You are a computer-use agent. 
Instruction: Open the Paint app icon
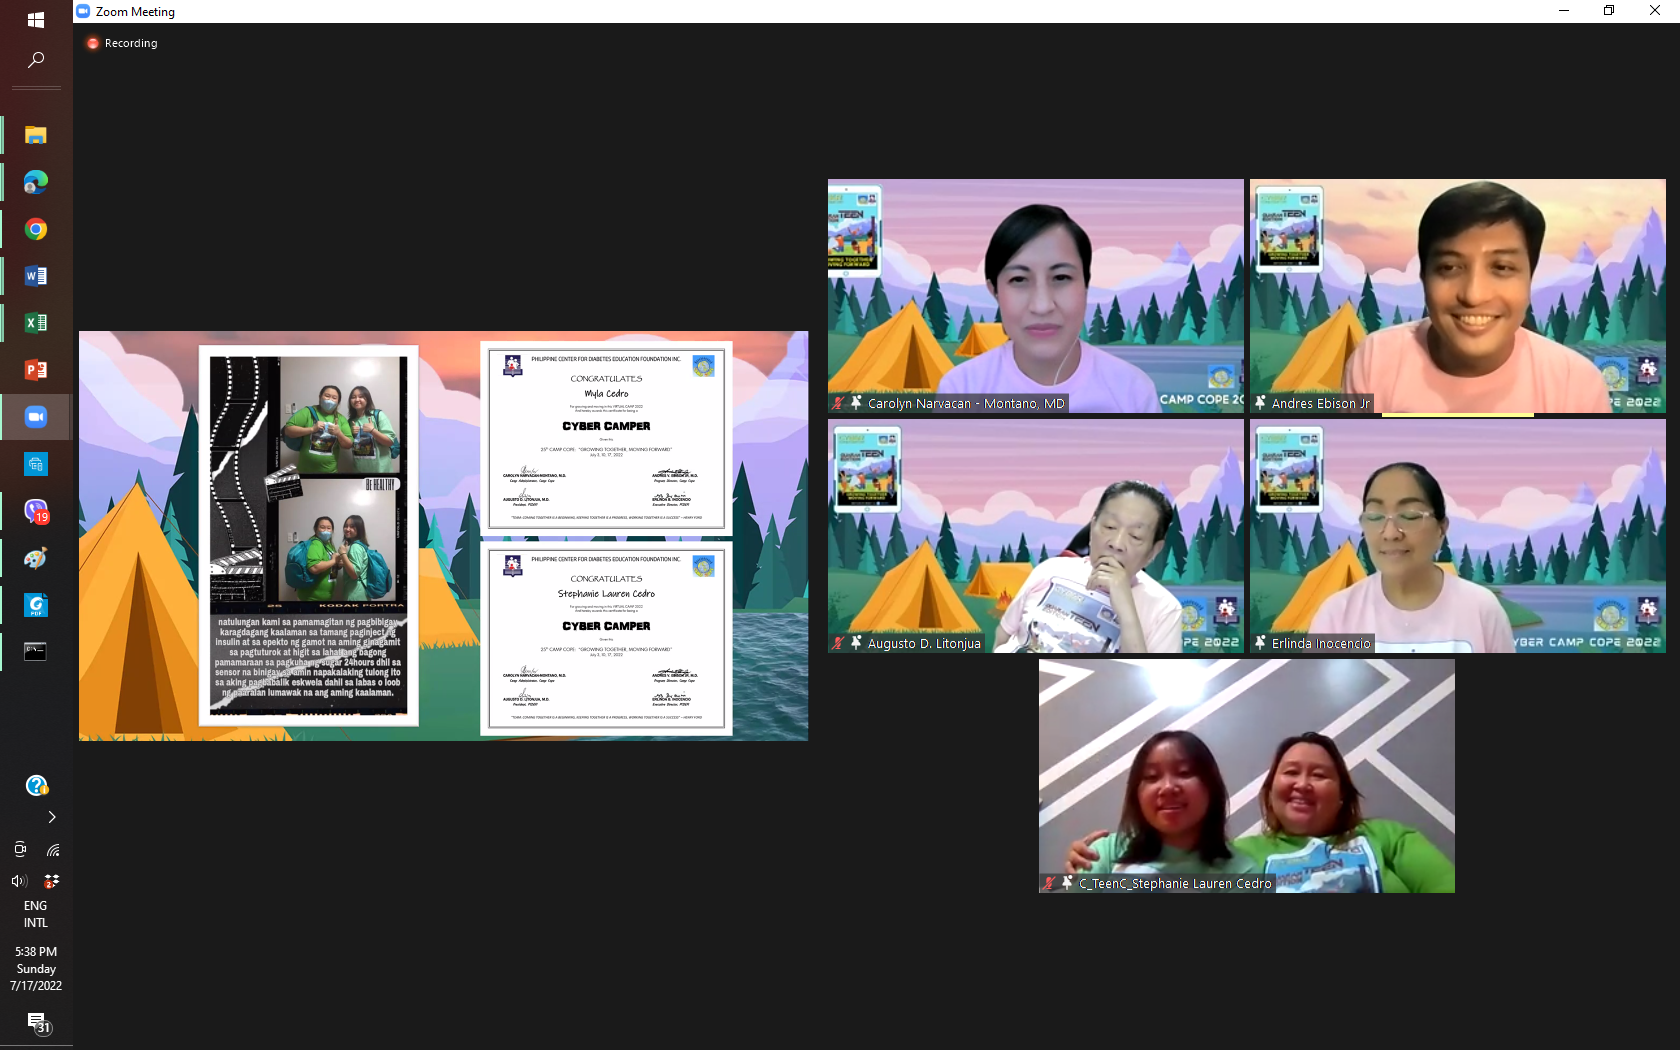tap(36, 558)
